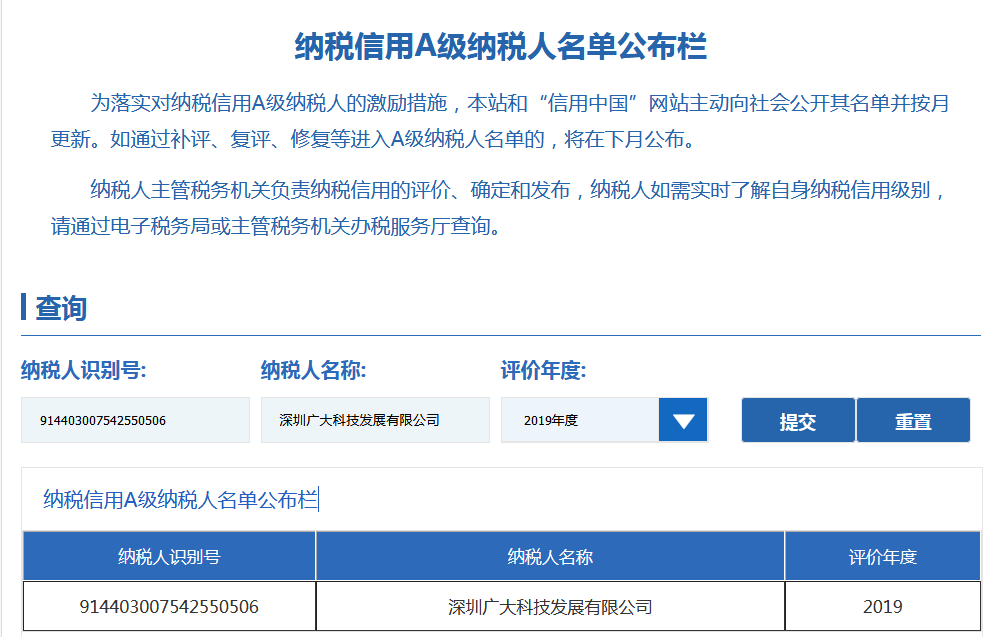Click the 纳税人识别号: form label
Viewport: 983px width, 637px height.
click(83, 371)
